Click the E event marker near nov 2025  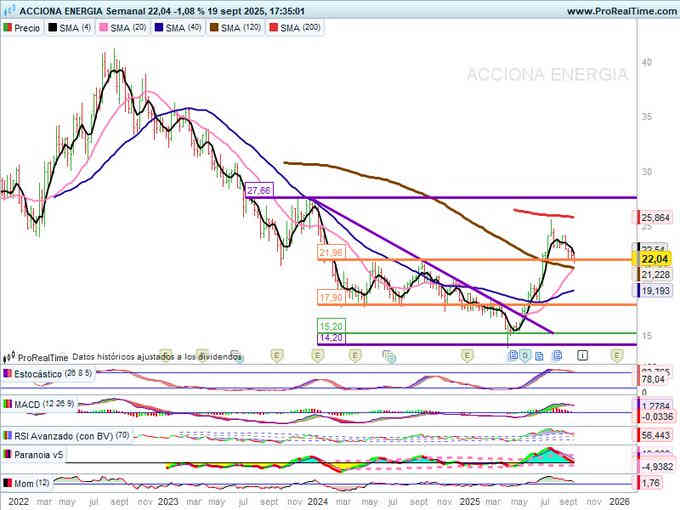point(617,356)
